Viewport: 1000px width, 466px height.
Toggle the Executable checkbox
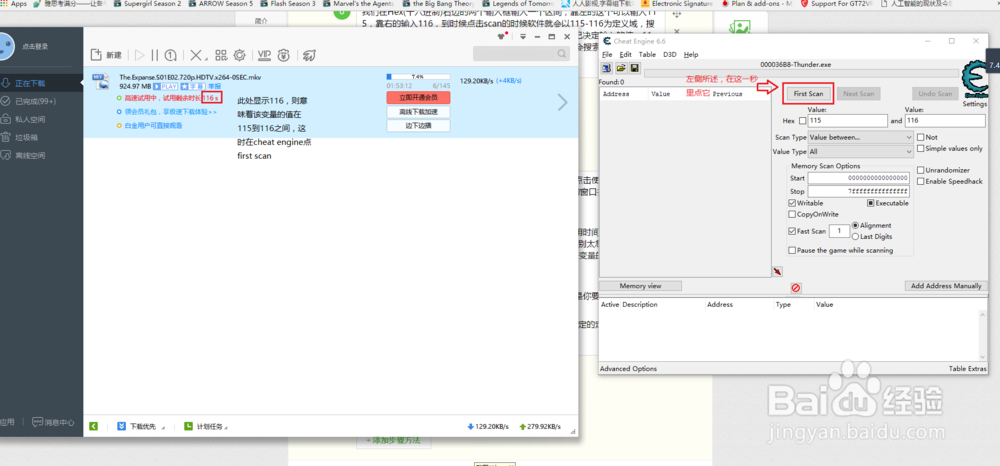coord(871,203)
